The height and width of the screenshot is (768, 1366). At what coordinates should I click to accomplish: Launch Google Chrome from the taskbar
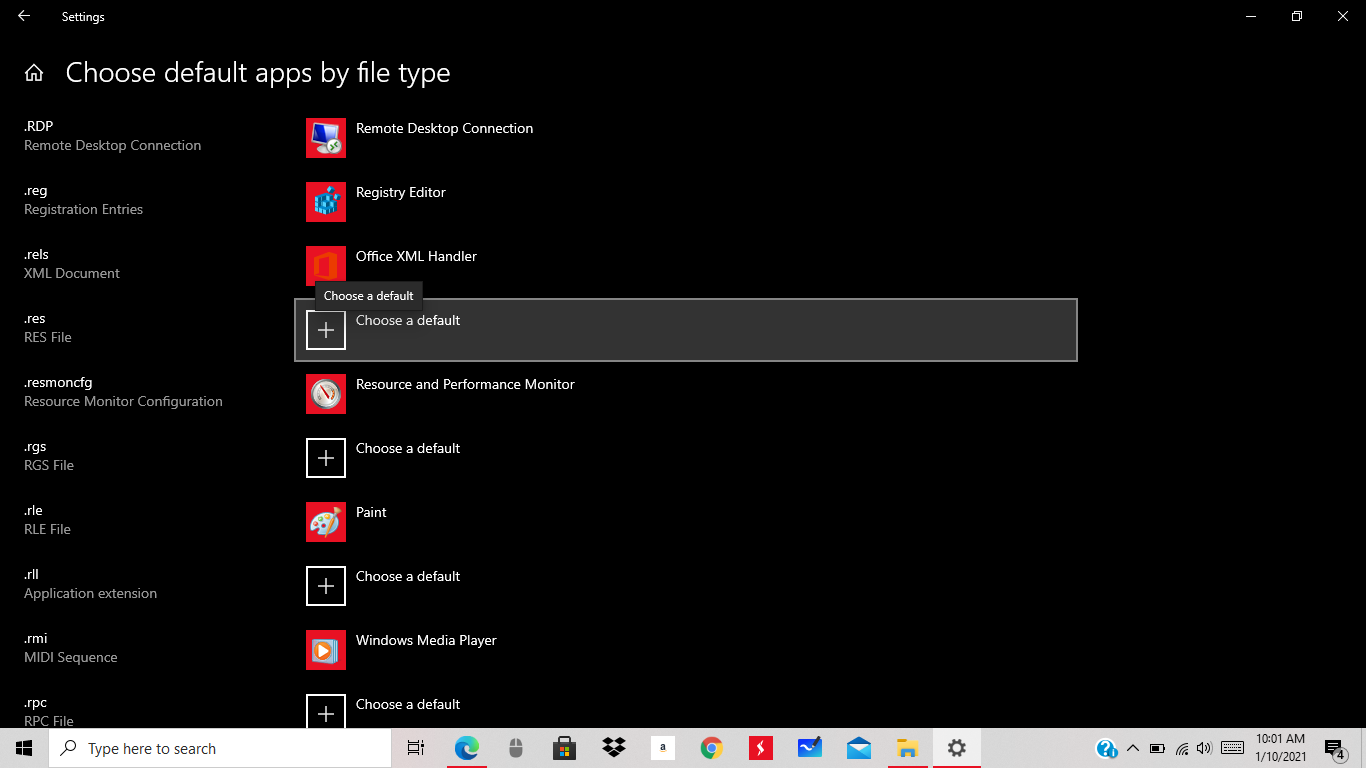(x=712, y=748)
